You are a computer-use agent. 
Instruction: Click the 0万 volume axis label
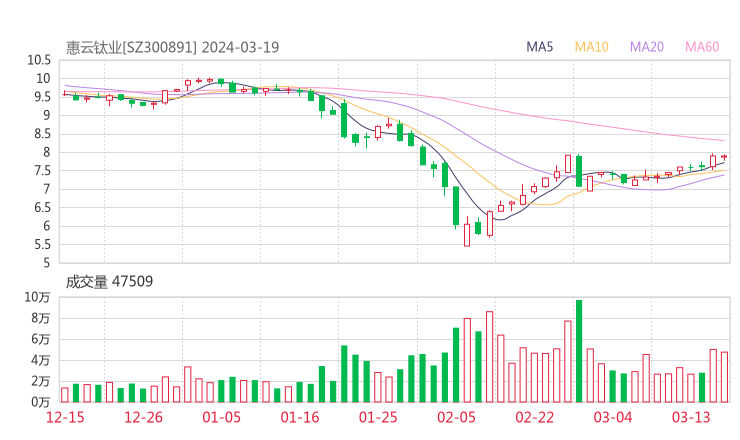click(x=41, y=402)
